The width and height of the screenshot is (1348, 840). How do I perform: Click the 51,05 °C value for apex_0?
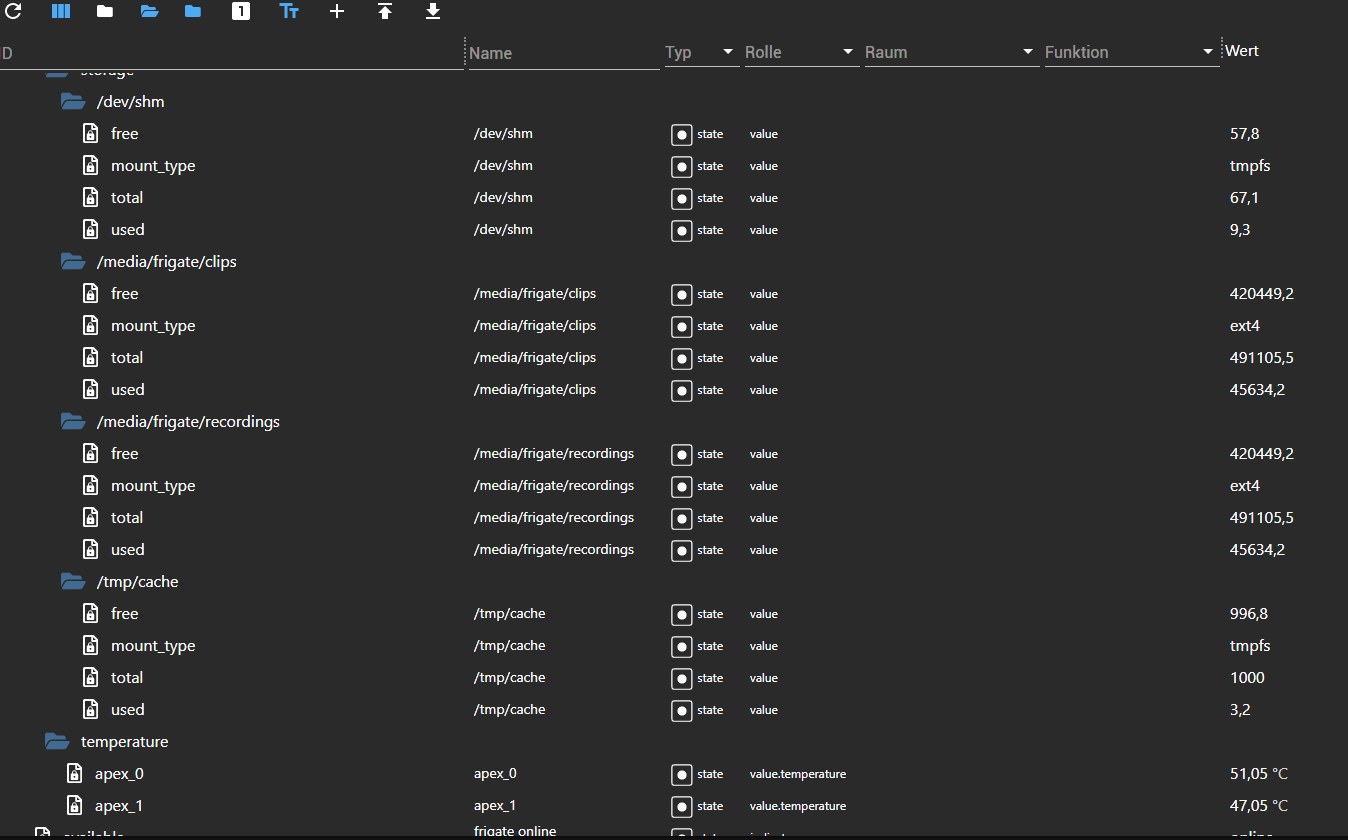click(1259, 774)
